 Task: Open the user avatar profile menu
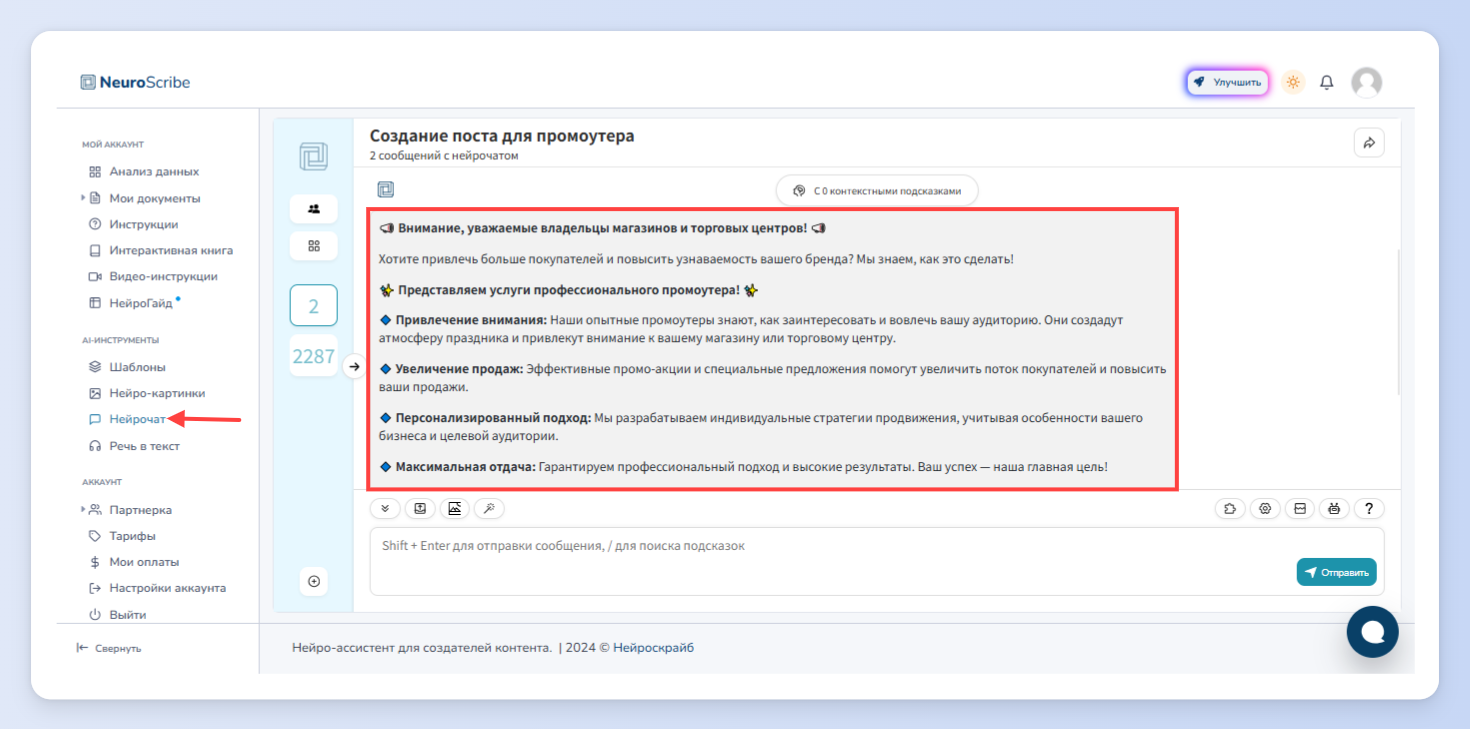click(x=1366, y=82)
